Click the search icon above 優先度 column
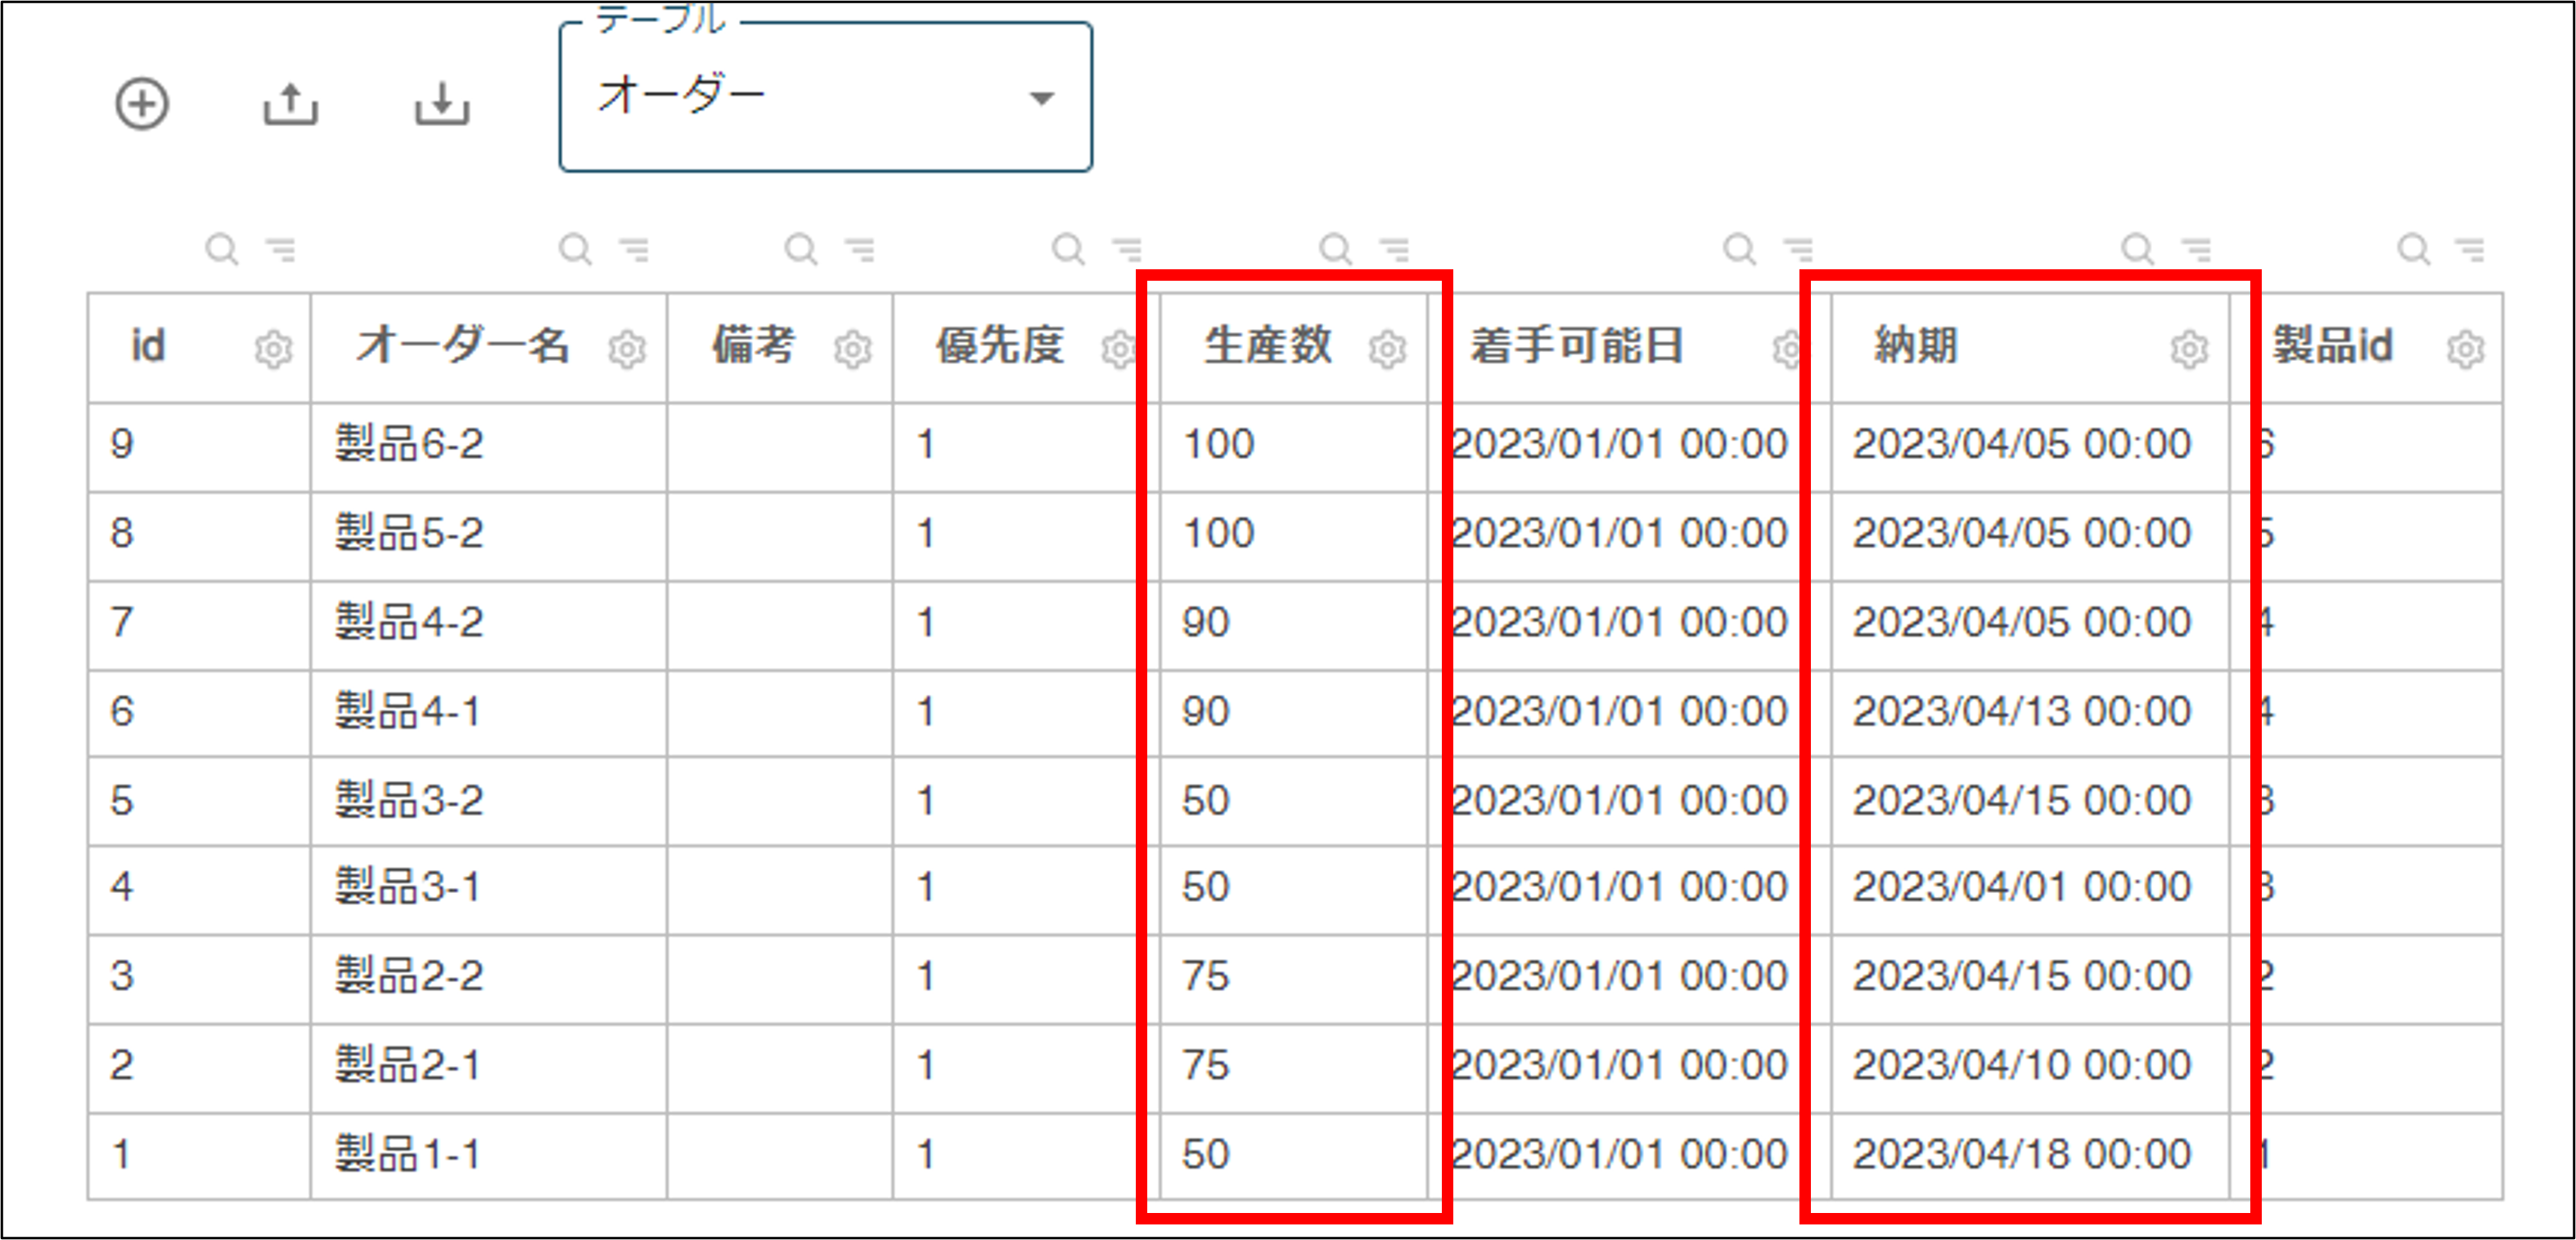2576x1240 pixels. (1069, 249)
